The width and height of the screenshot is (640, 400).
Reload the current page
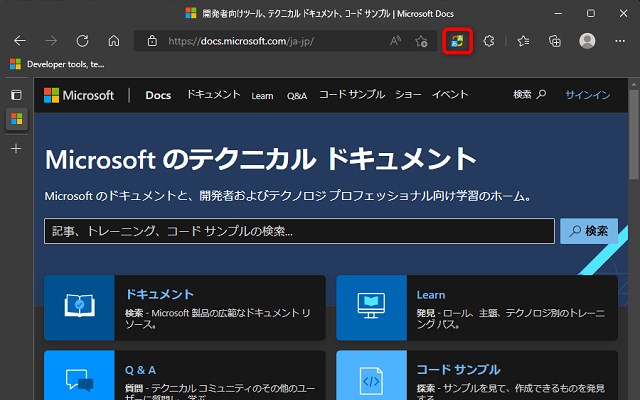pos(82,41)
